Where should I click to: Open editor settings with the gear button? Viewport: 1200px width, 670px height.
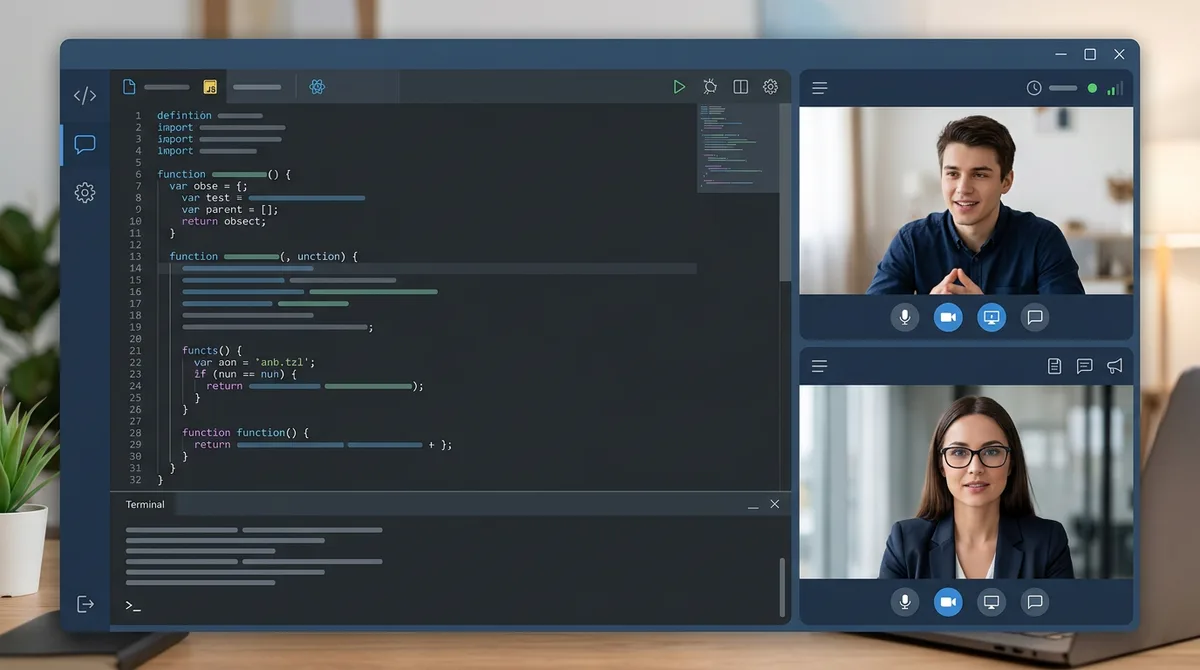[x=769, y=87]
